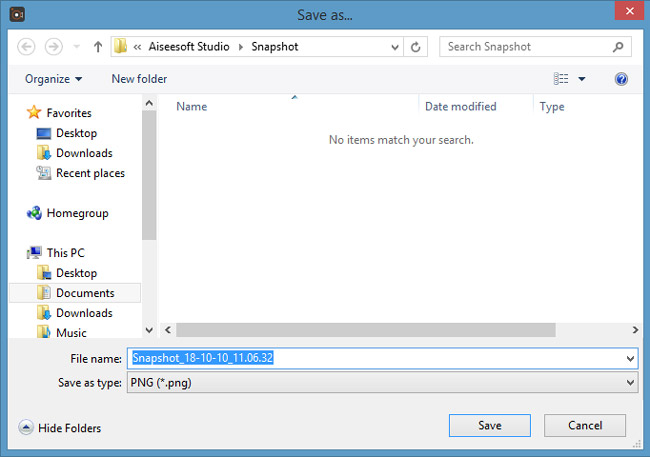Expand the File name history dropdown

630,358
